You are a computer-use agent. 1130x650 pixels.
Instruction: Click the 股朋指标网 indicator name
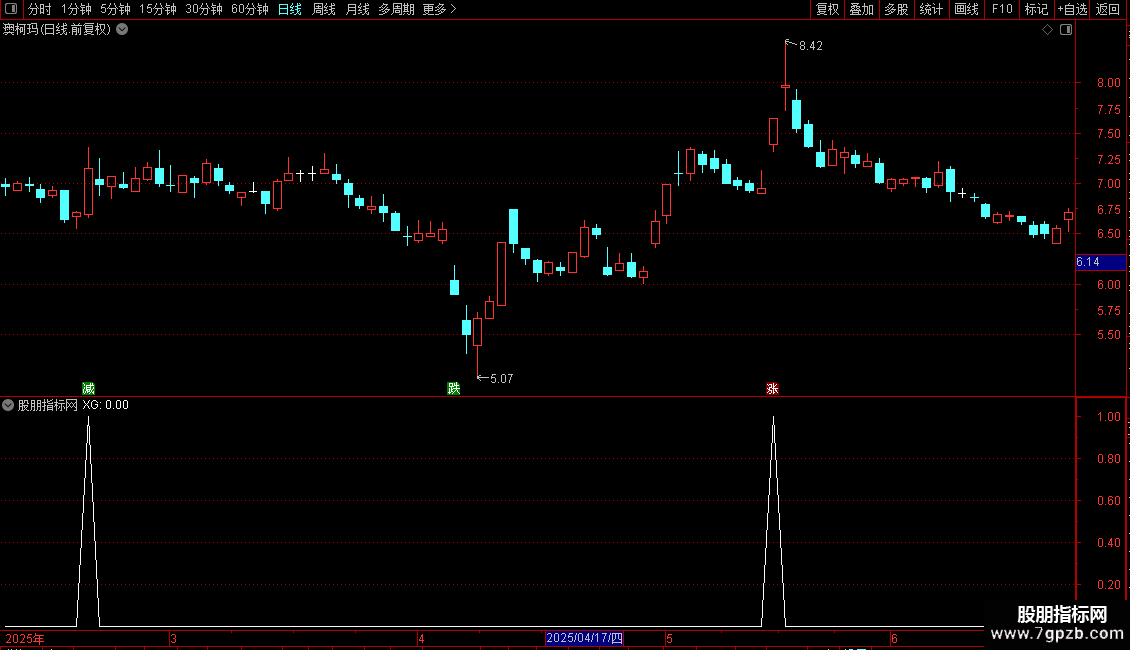[x=48, y=405]
